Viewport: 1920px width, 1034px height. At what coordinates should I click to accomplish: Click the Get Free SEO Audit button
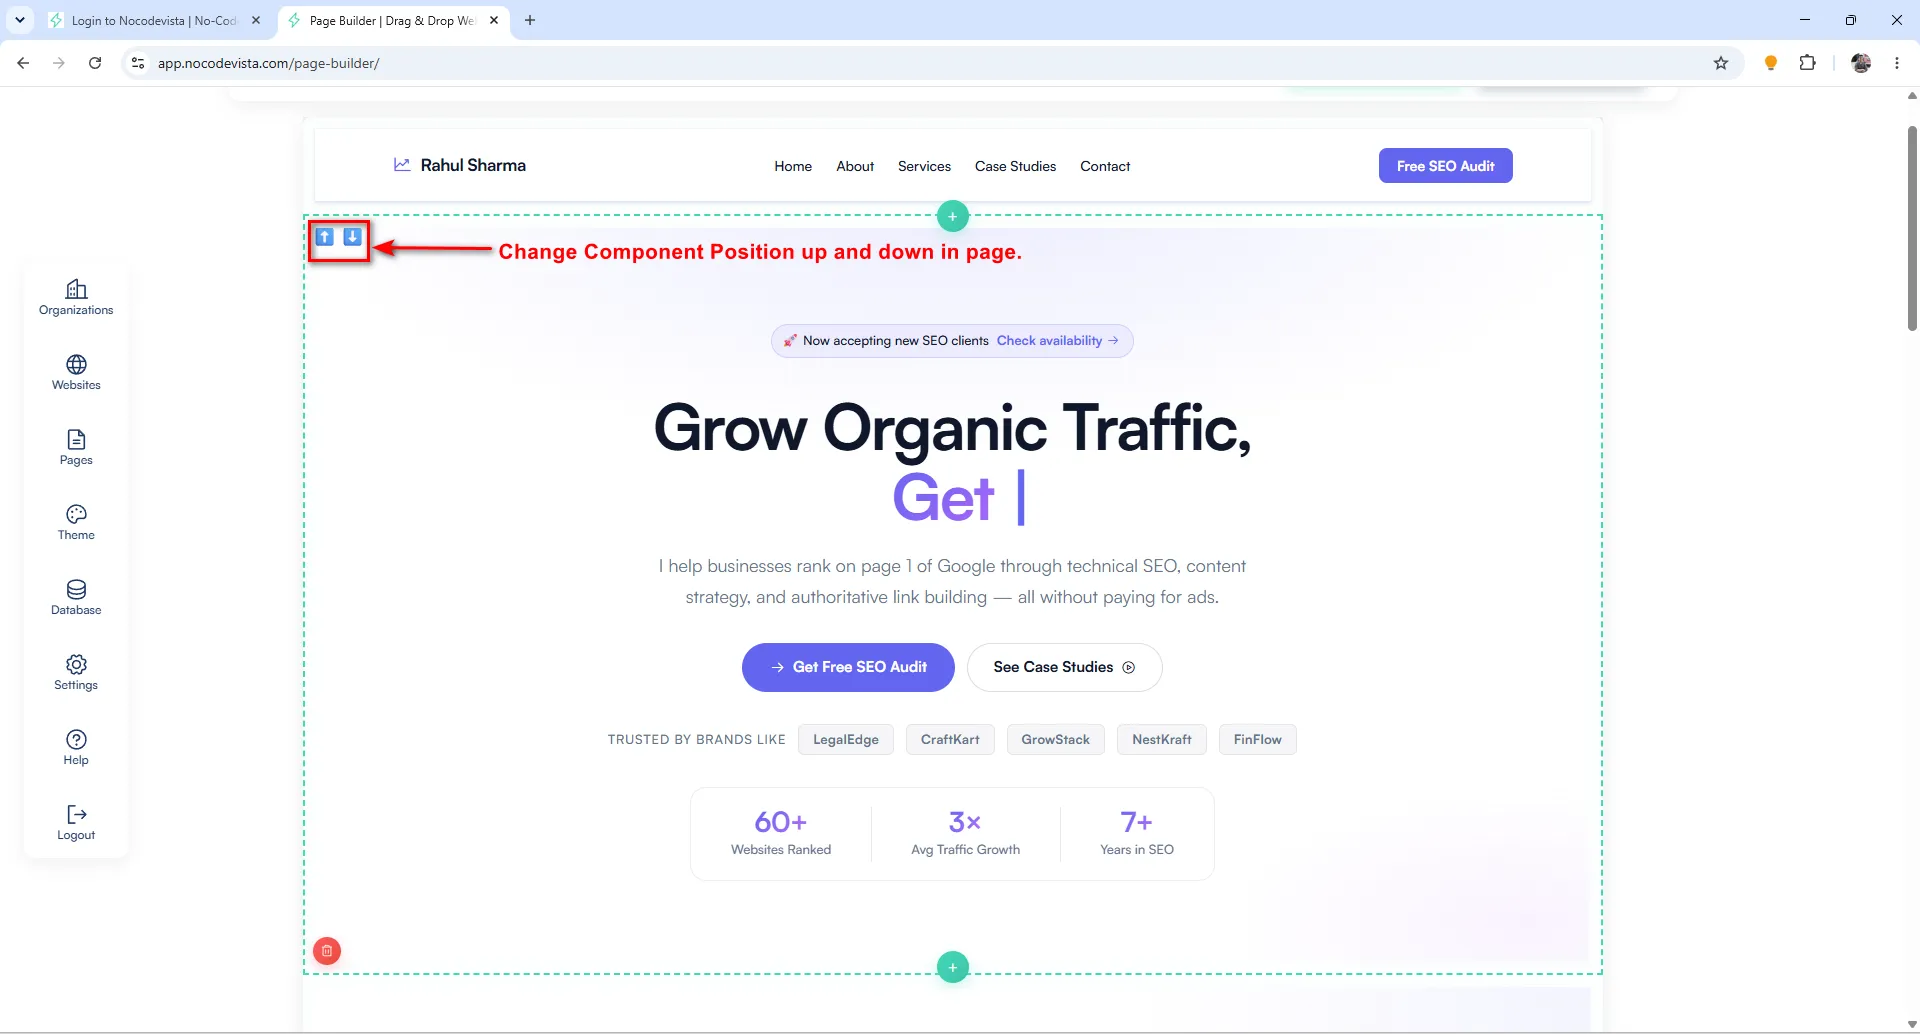point(848,667)
